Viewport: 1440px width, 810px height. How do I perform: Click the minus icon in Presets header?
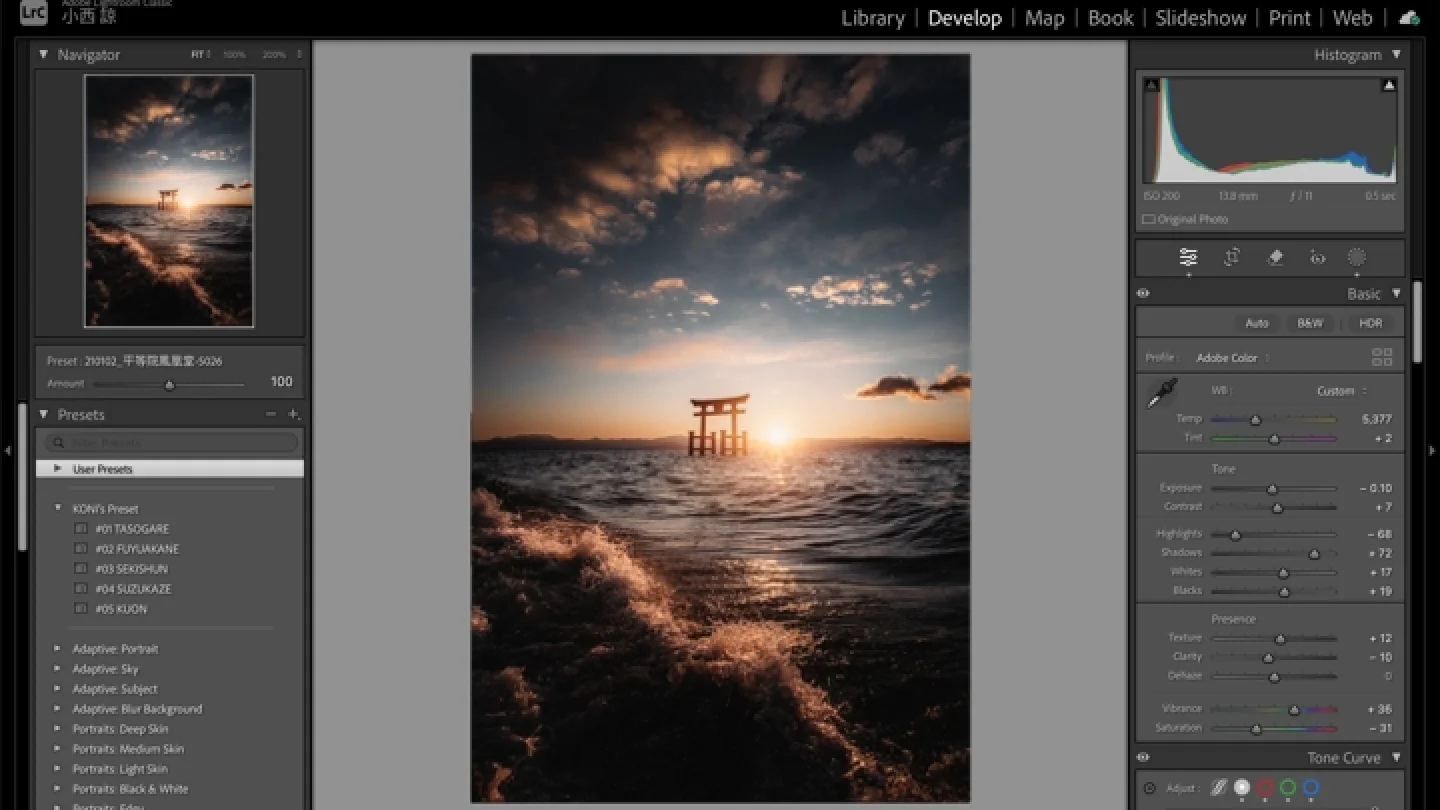tap(270, 414)
